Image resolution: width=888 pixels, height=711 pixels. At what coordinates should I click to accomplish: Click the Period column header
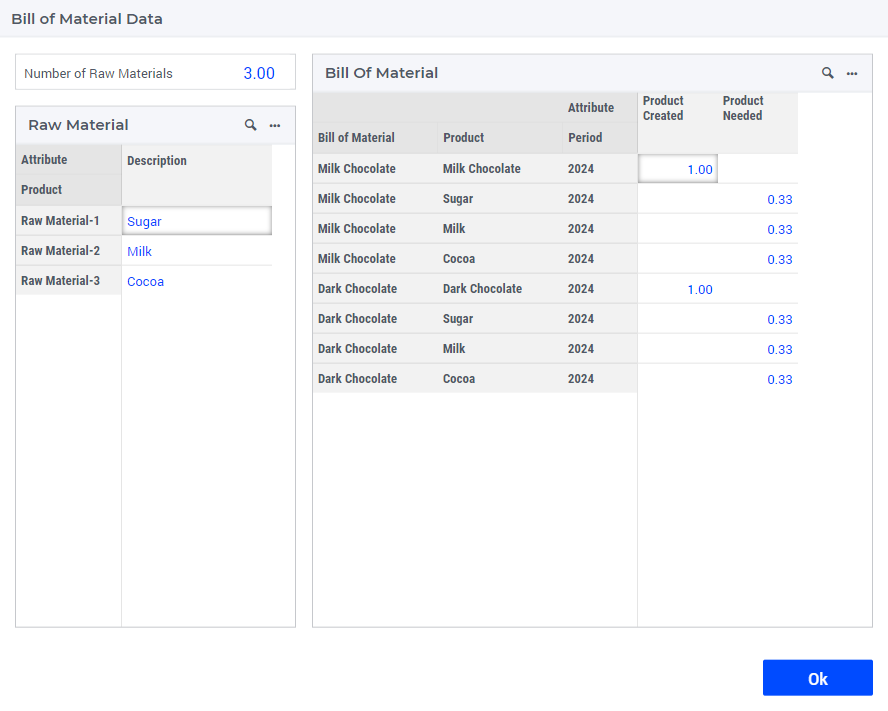pos(600,138)
